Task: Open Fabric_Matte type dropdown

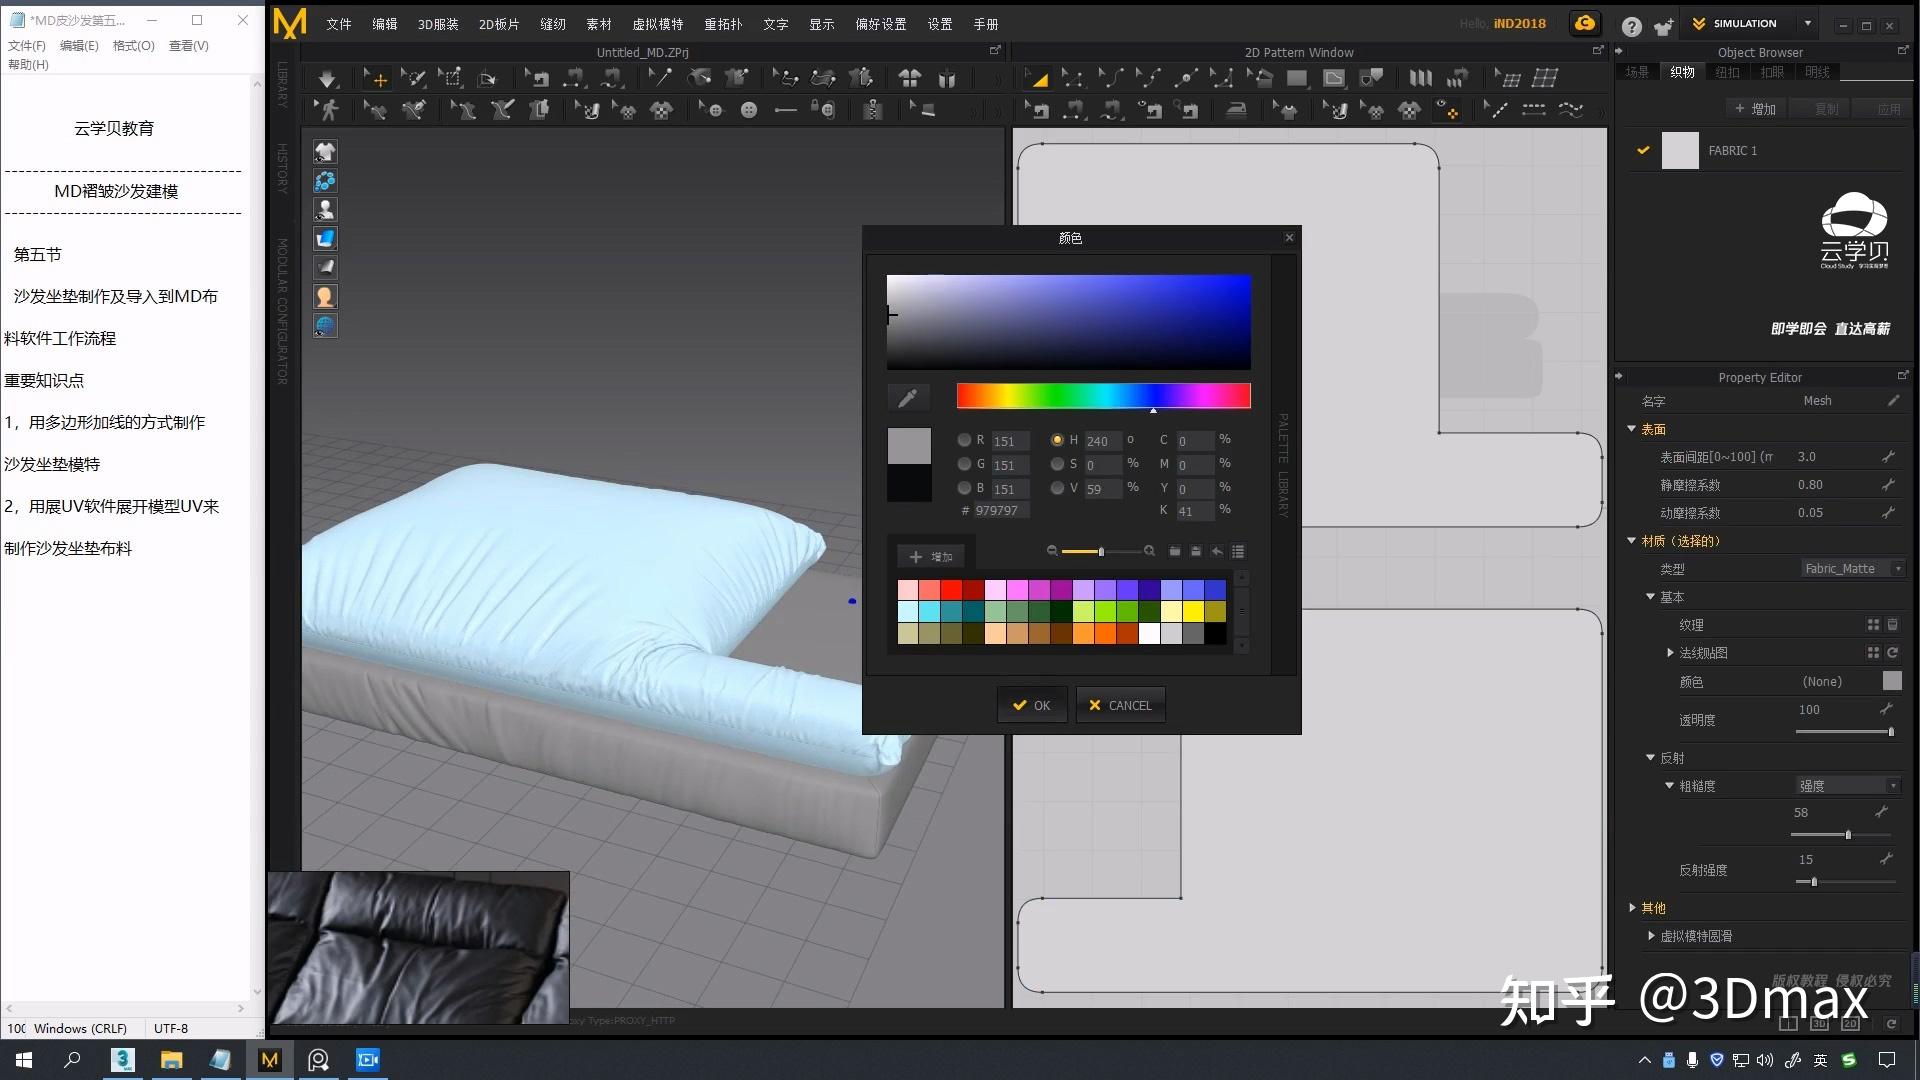Action: coord(1853,568)
